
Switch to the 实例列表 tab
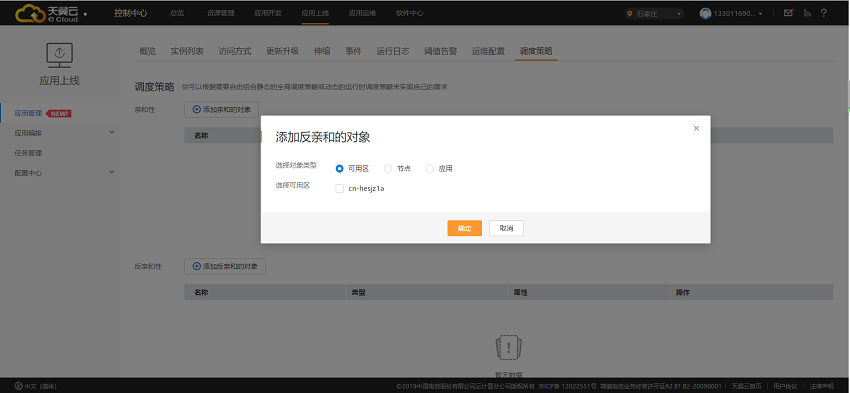tap(187, 51)
